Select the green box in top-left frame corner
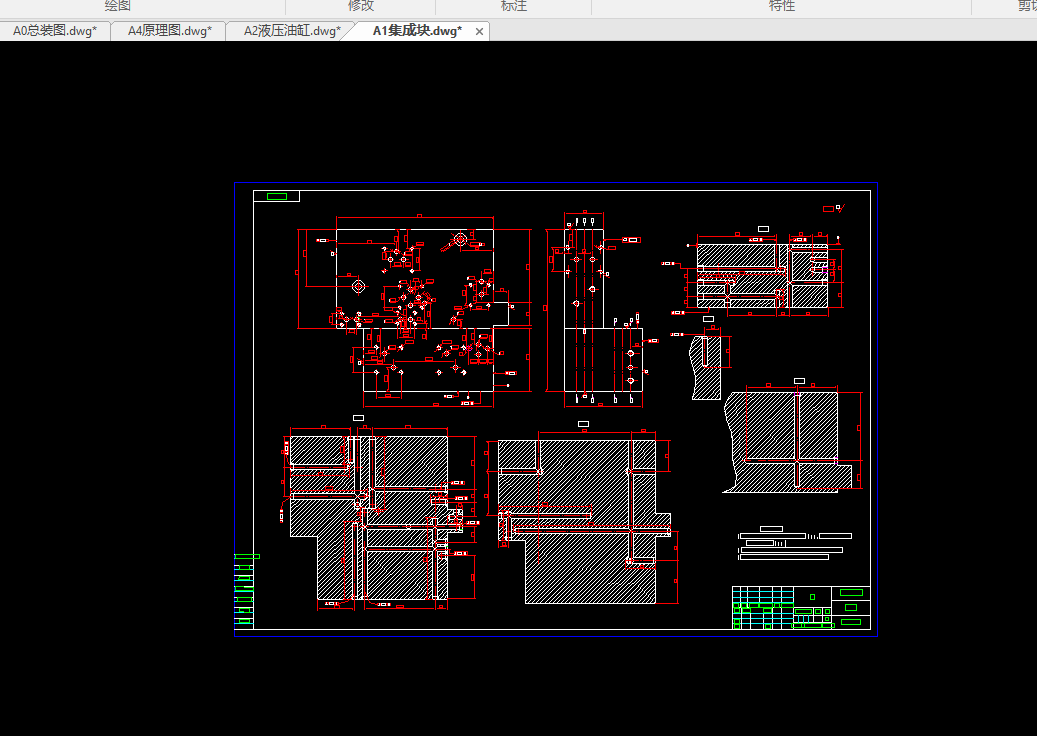 pos(276,196)
